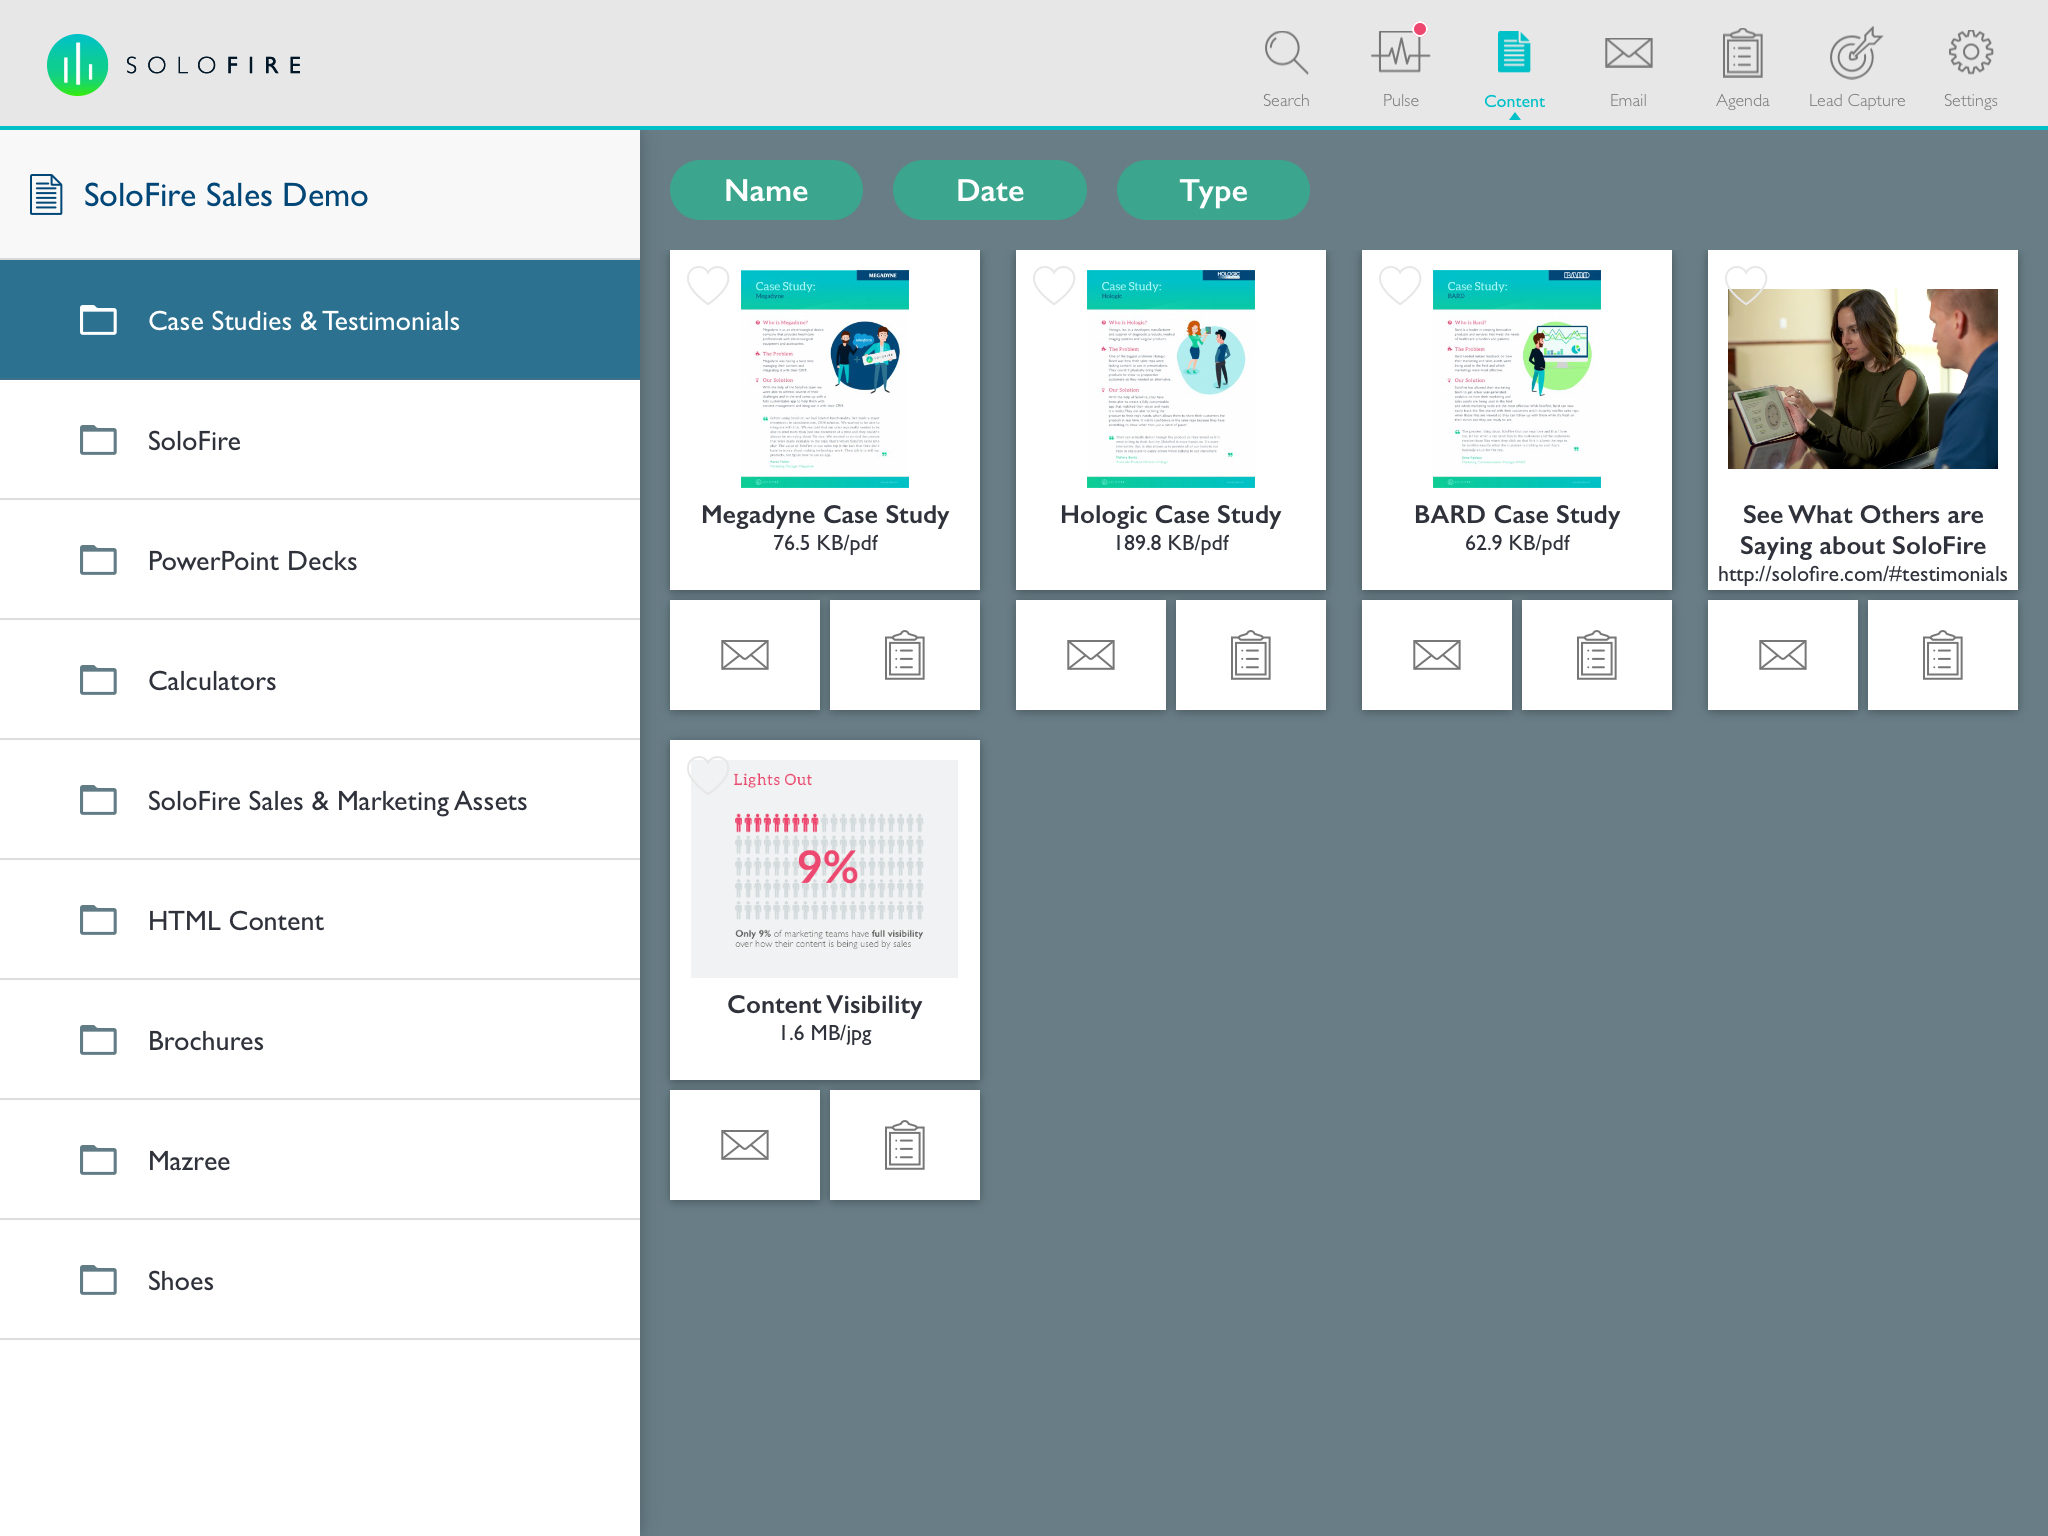Open the Agenda clipboard in top bar
The width and height of the screenshot is (2048, 1536).
(1742, 68)
